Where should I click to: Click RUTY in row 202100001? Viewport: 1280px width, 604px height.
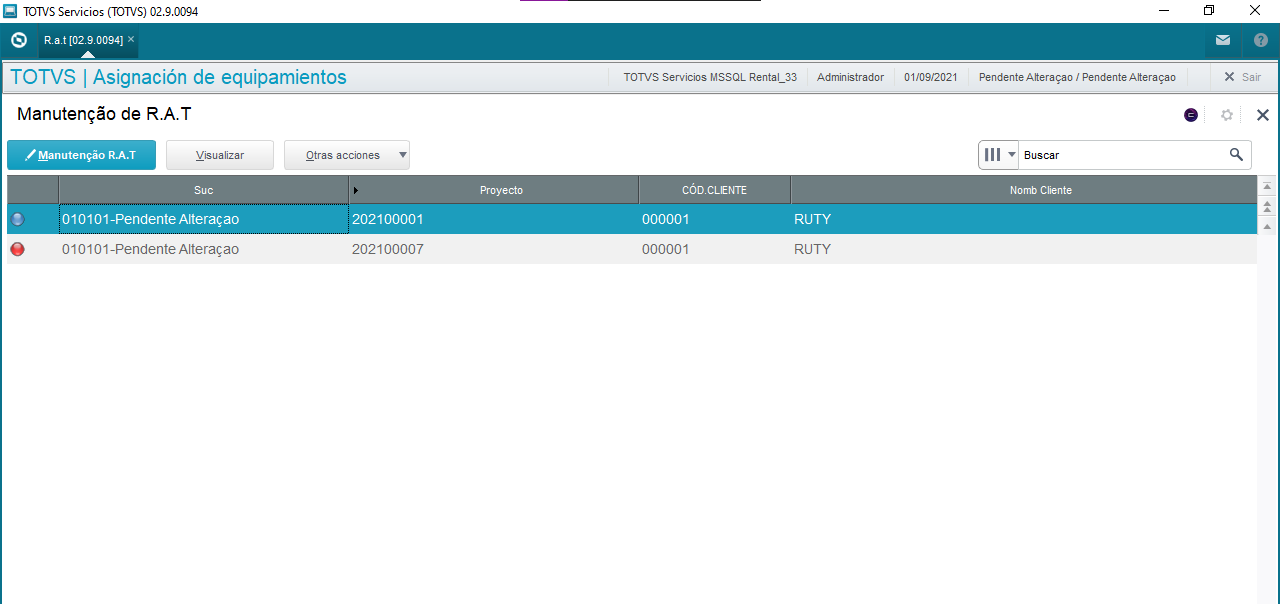812,219
